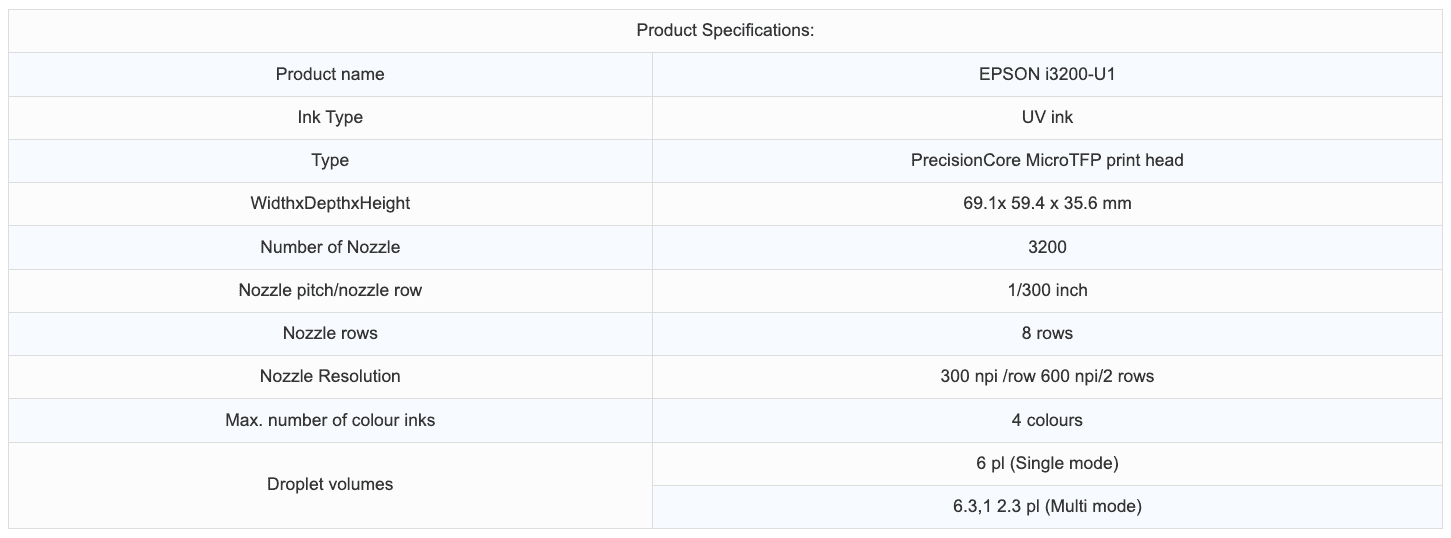Select the Nozzle Resolution label
Viewport: 1451px width, 538px height.
click(330, 376)
